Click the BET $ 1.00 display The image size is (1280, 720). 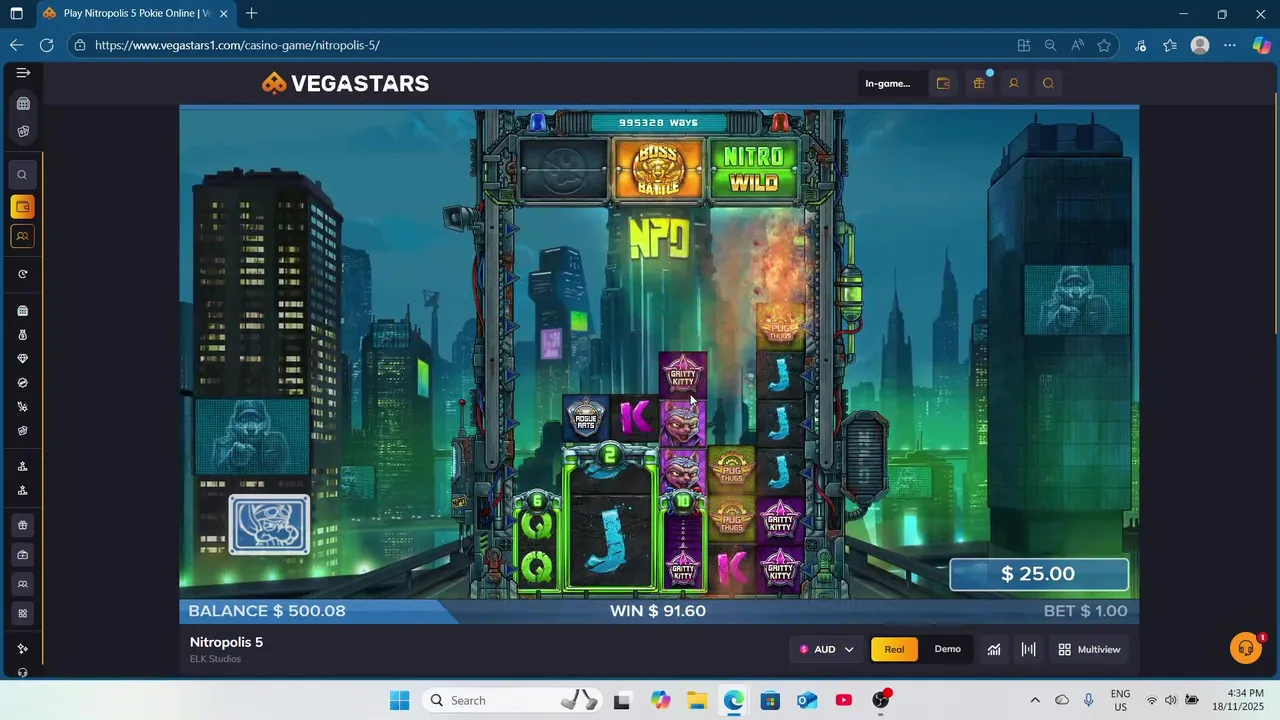(1085, 611)
